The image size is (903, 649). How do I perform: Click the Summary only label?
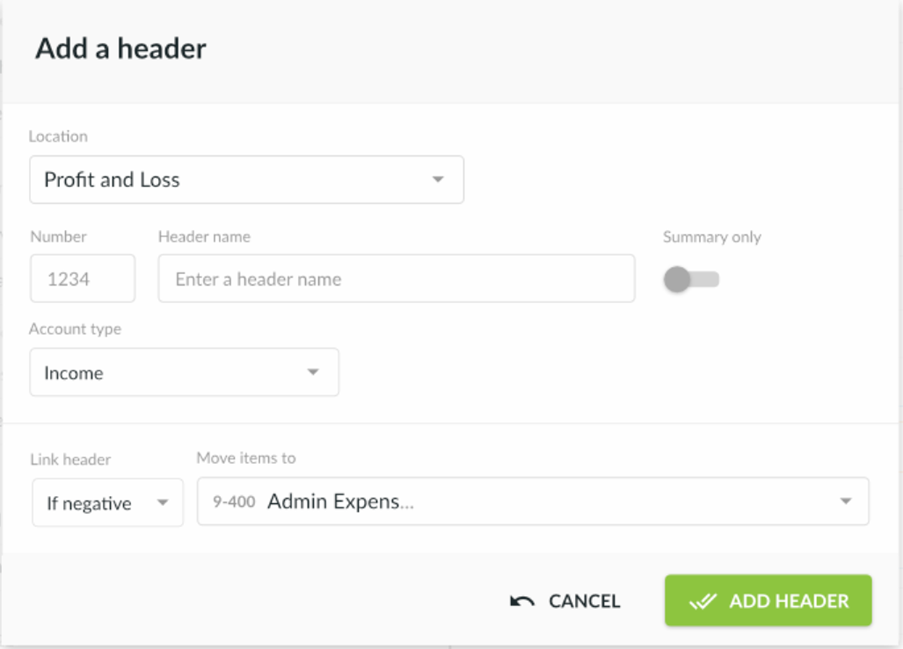point(711,237)
